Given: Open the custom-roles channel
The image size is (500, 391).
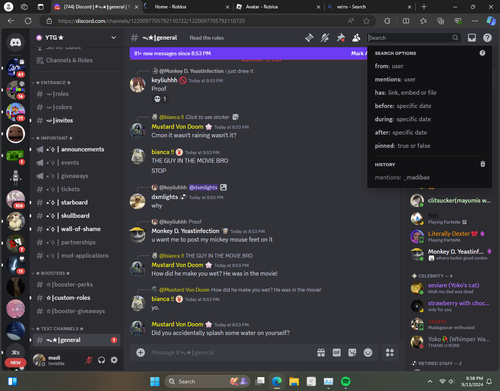Looking at the screenshot, I should coord(76,298).
